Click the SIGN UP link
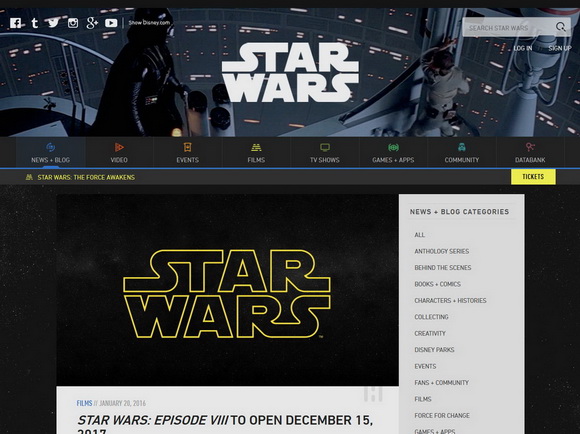The image size is (580, 434). coord(560,48)
